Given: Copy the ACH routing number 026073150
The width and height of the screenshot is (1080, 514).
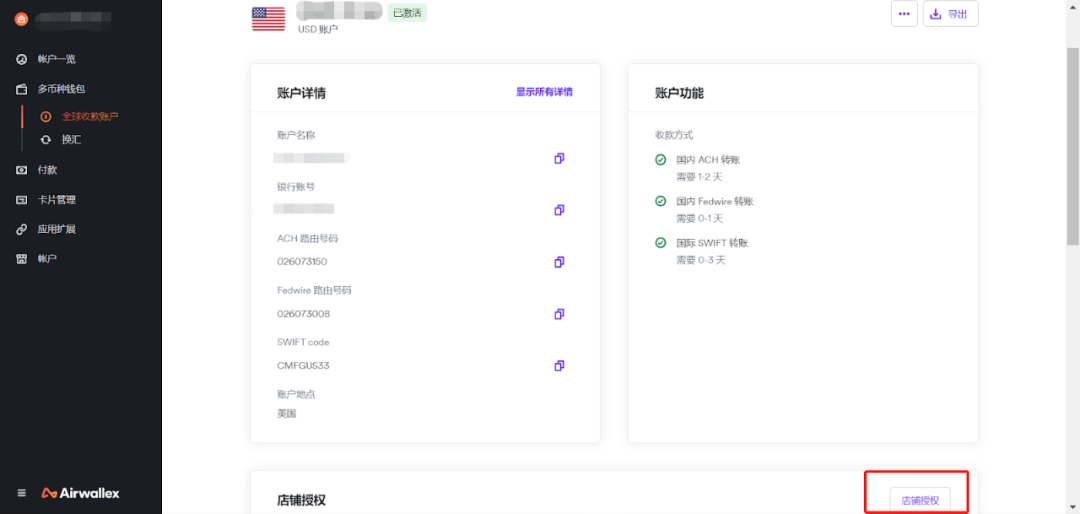Looking at the screenshot, I should point(559,262).
